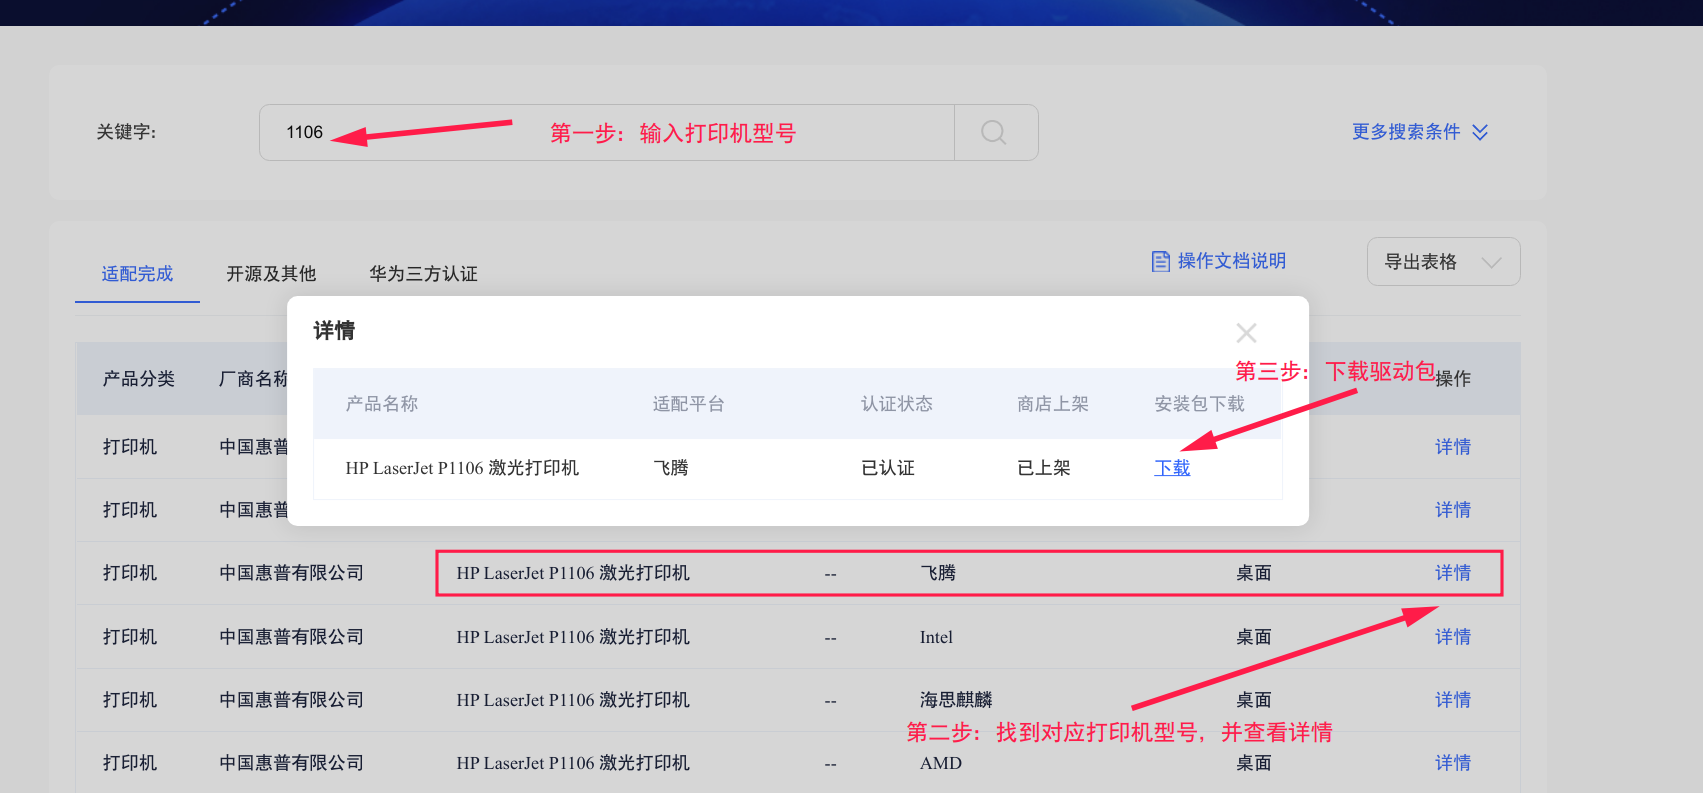Open 详情 for the first table row

pyautogui.click(x=1453, y=447)
